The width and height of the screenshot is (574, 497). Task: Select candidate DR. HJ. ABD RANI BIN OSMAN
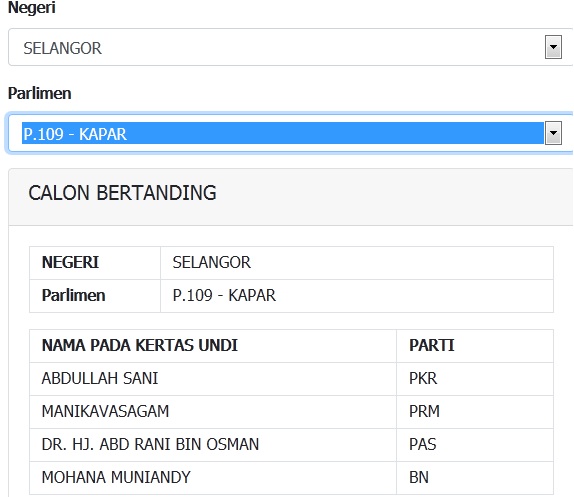coord(213,445)
